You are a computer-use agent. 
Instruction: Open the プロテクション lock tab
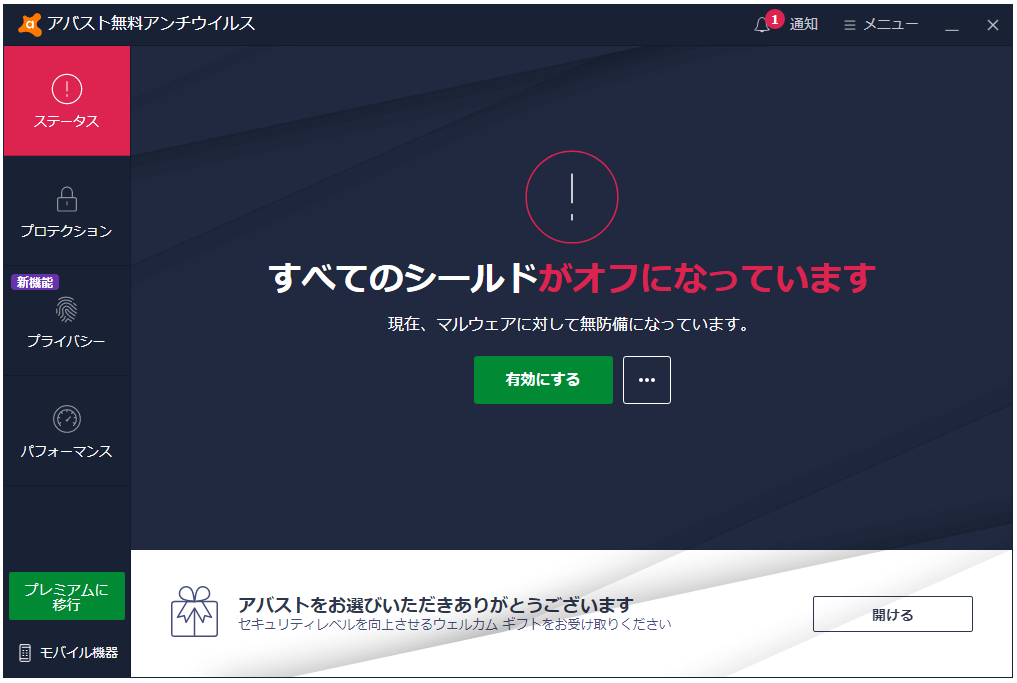pos(67,211)
